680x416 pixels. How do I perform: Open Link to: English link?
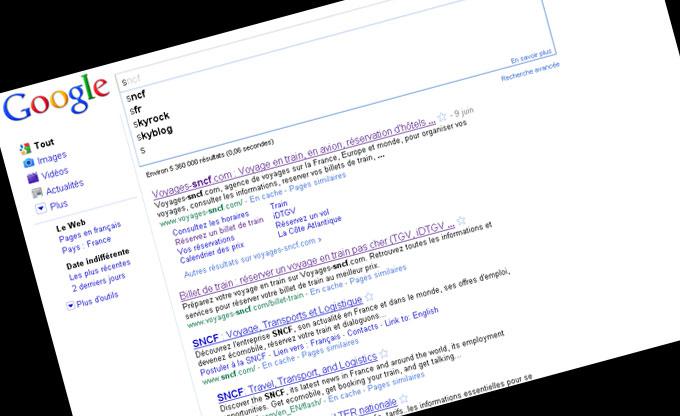tap(412, 317)
